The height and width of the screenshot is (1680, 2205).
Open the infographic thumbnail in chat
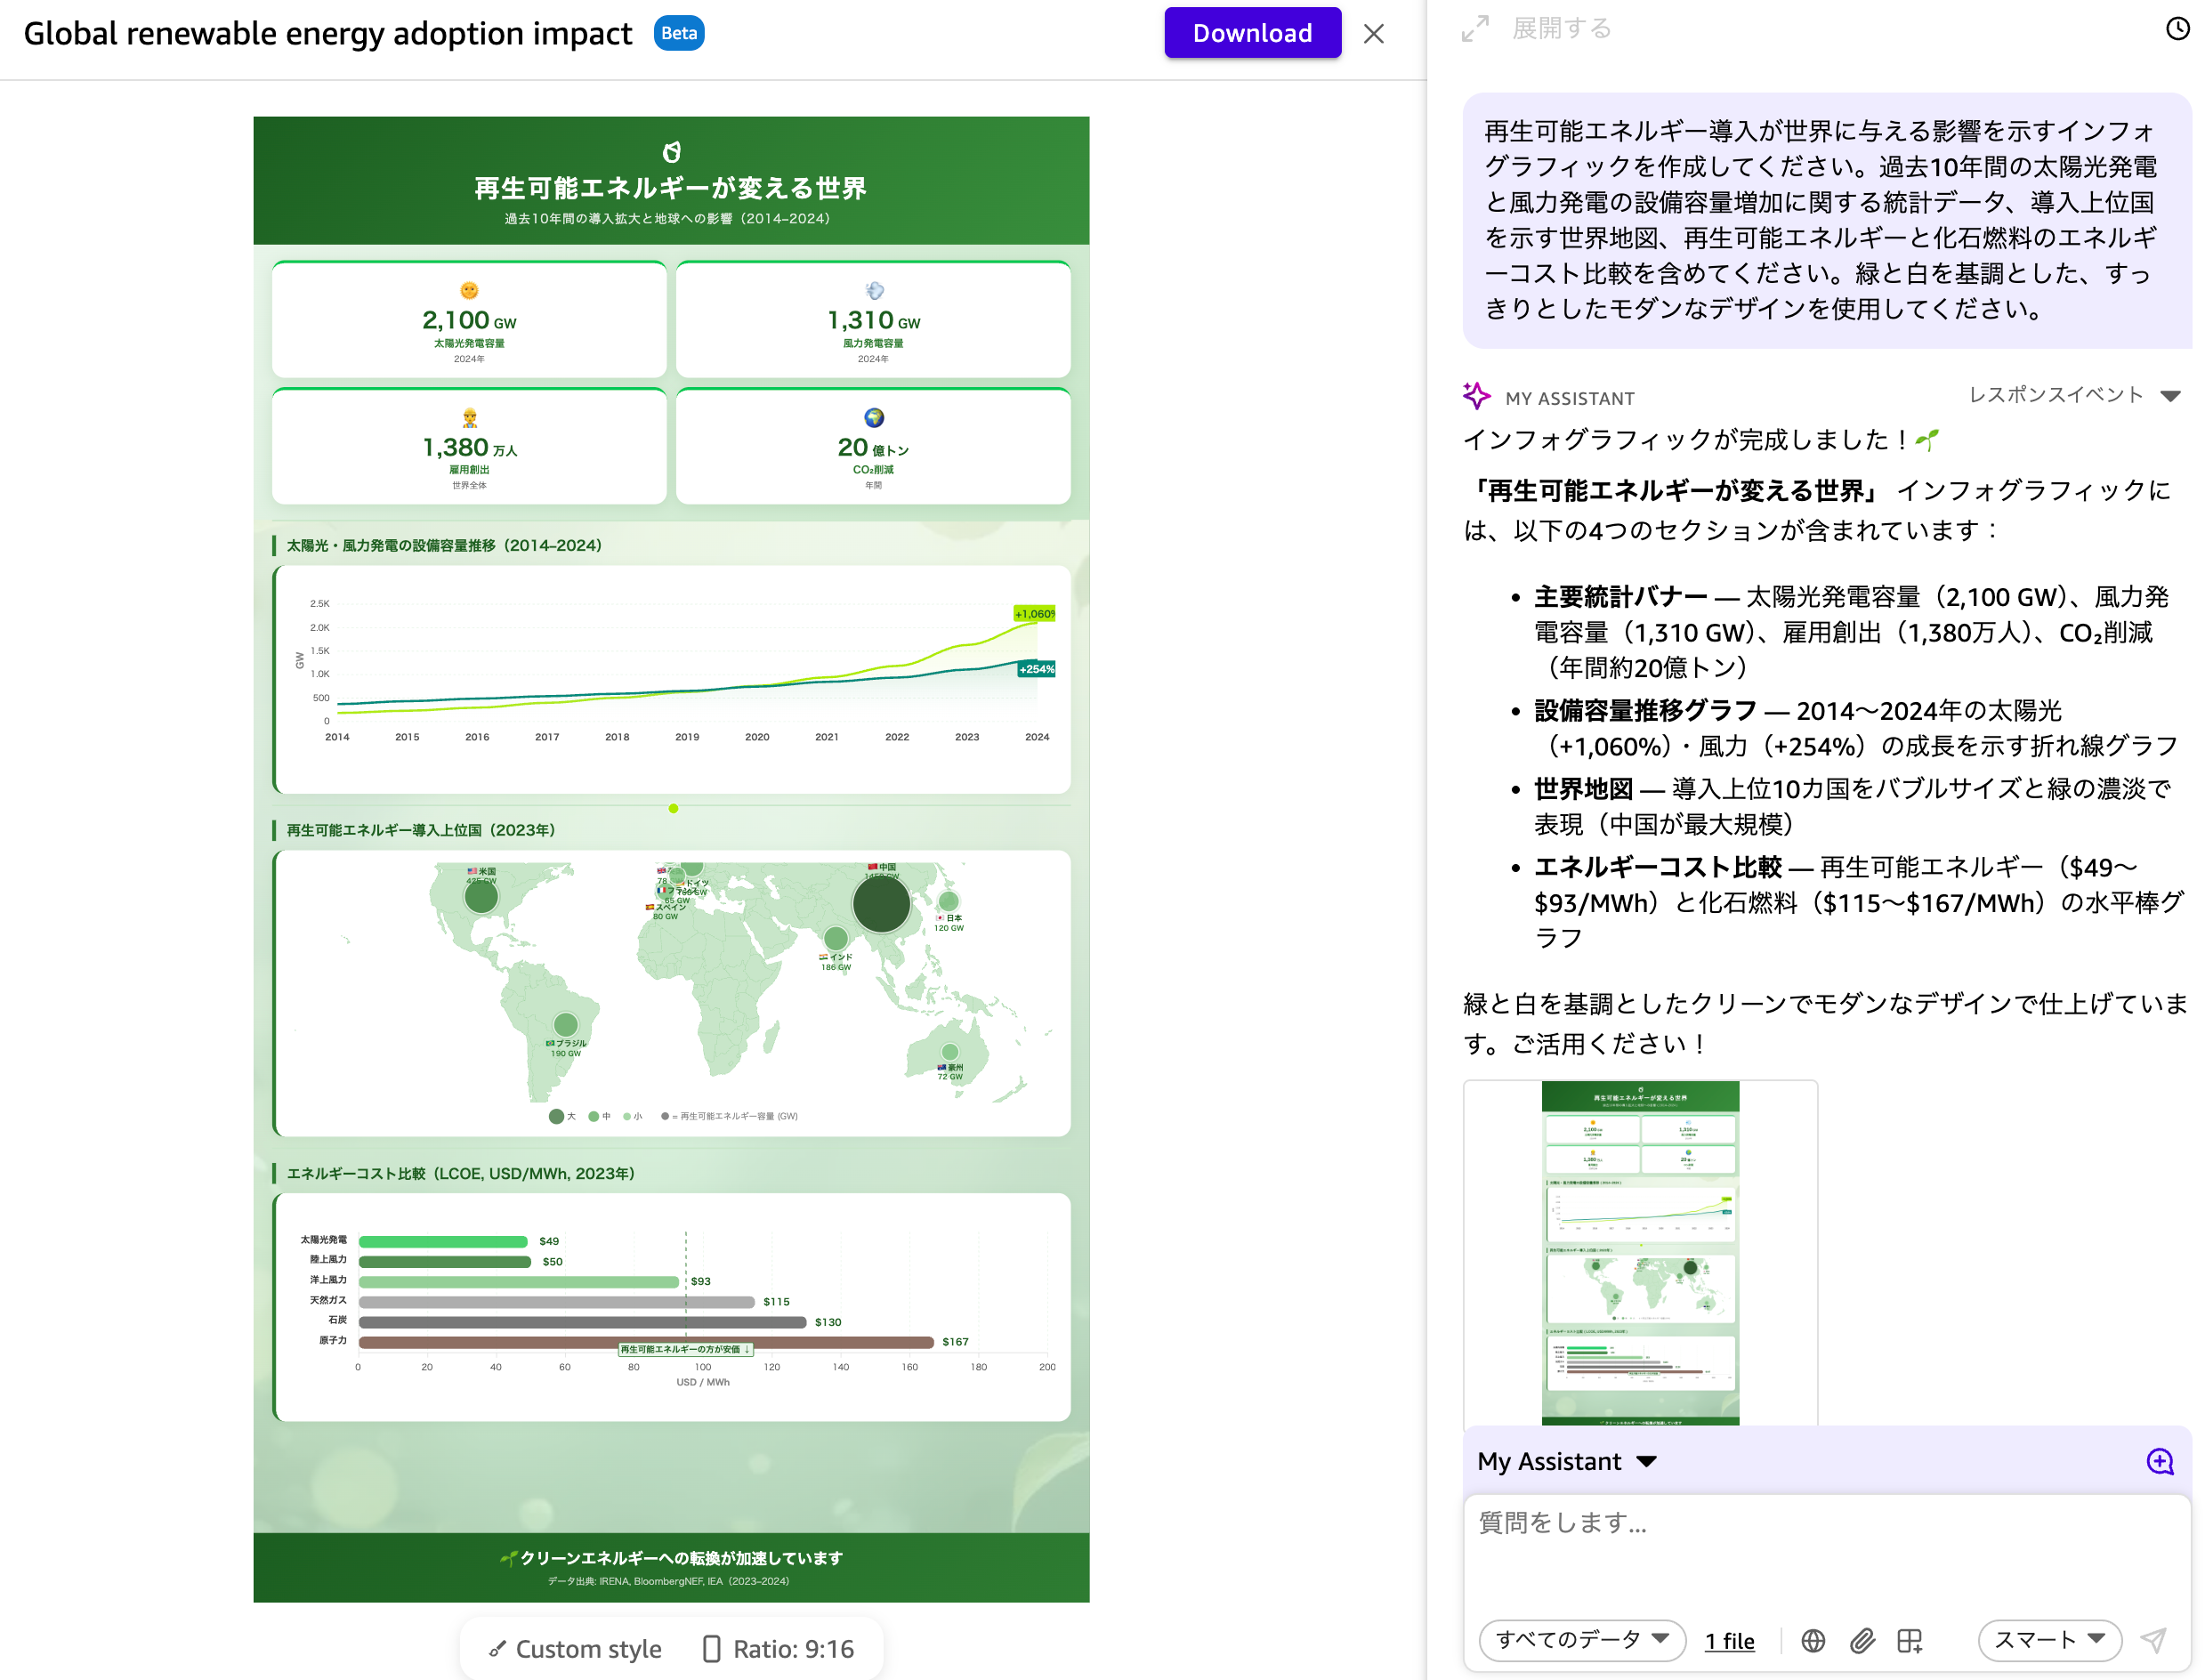(x=1639, y=1252)
